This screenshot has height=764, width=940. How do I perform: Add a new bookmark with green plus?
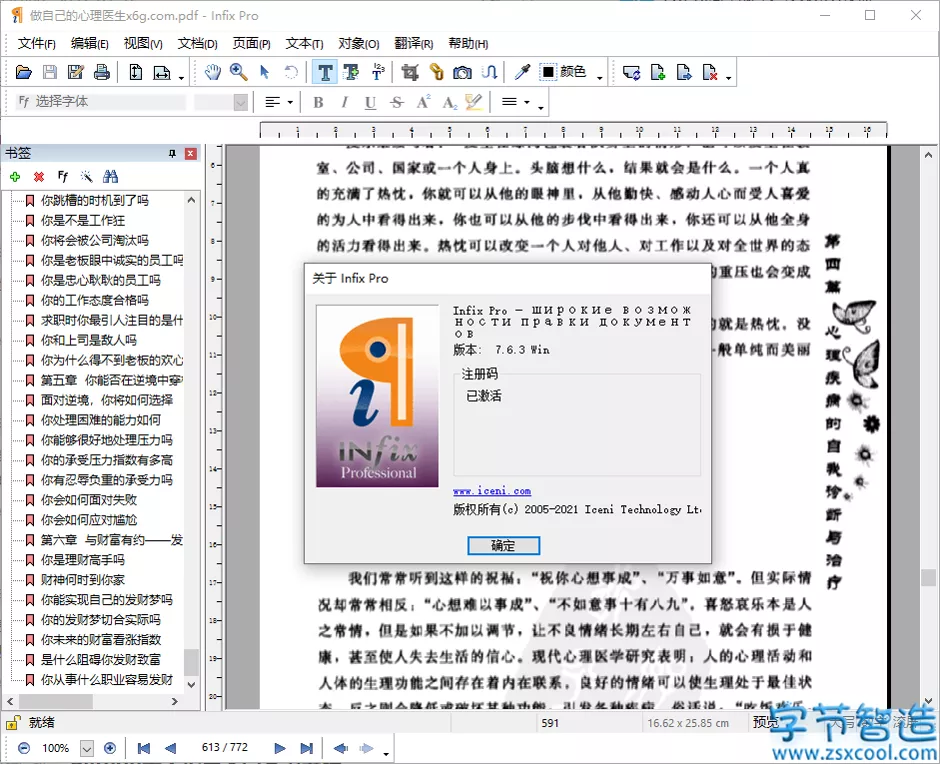tap(15, 177)
